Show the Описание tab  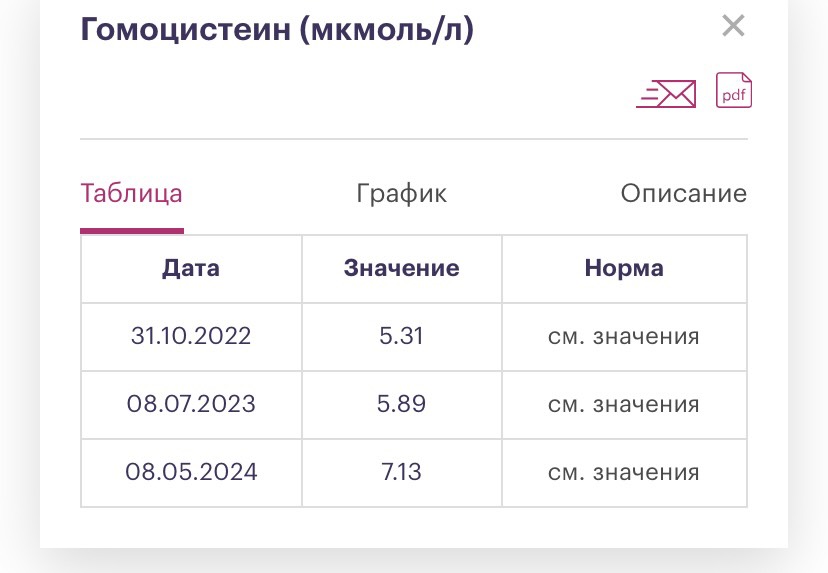[x=683, y=193]
